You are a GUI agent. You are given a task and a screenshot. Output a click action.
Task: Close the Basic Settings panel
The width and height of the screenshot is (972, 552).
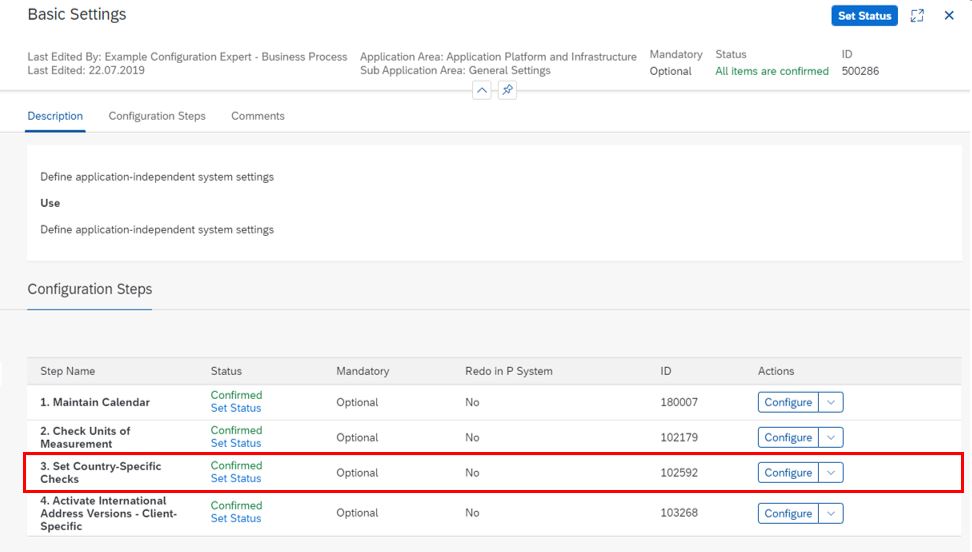949,16
